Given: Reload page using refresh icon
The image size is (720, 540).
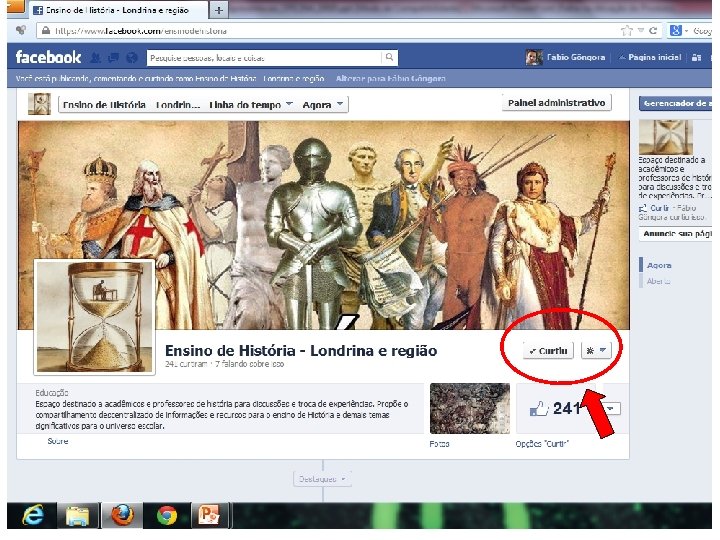Looking at the screenshot, I should [653, 31].
